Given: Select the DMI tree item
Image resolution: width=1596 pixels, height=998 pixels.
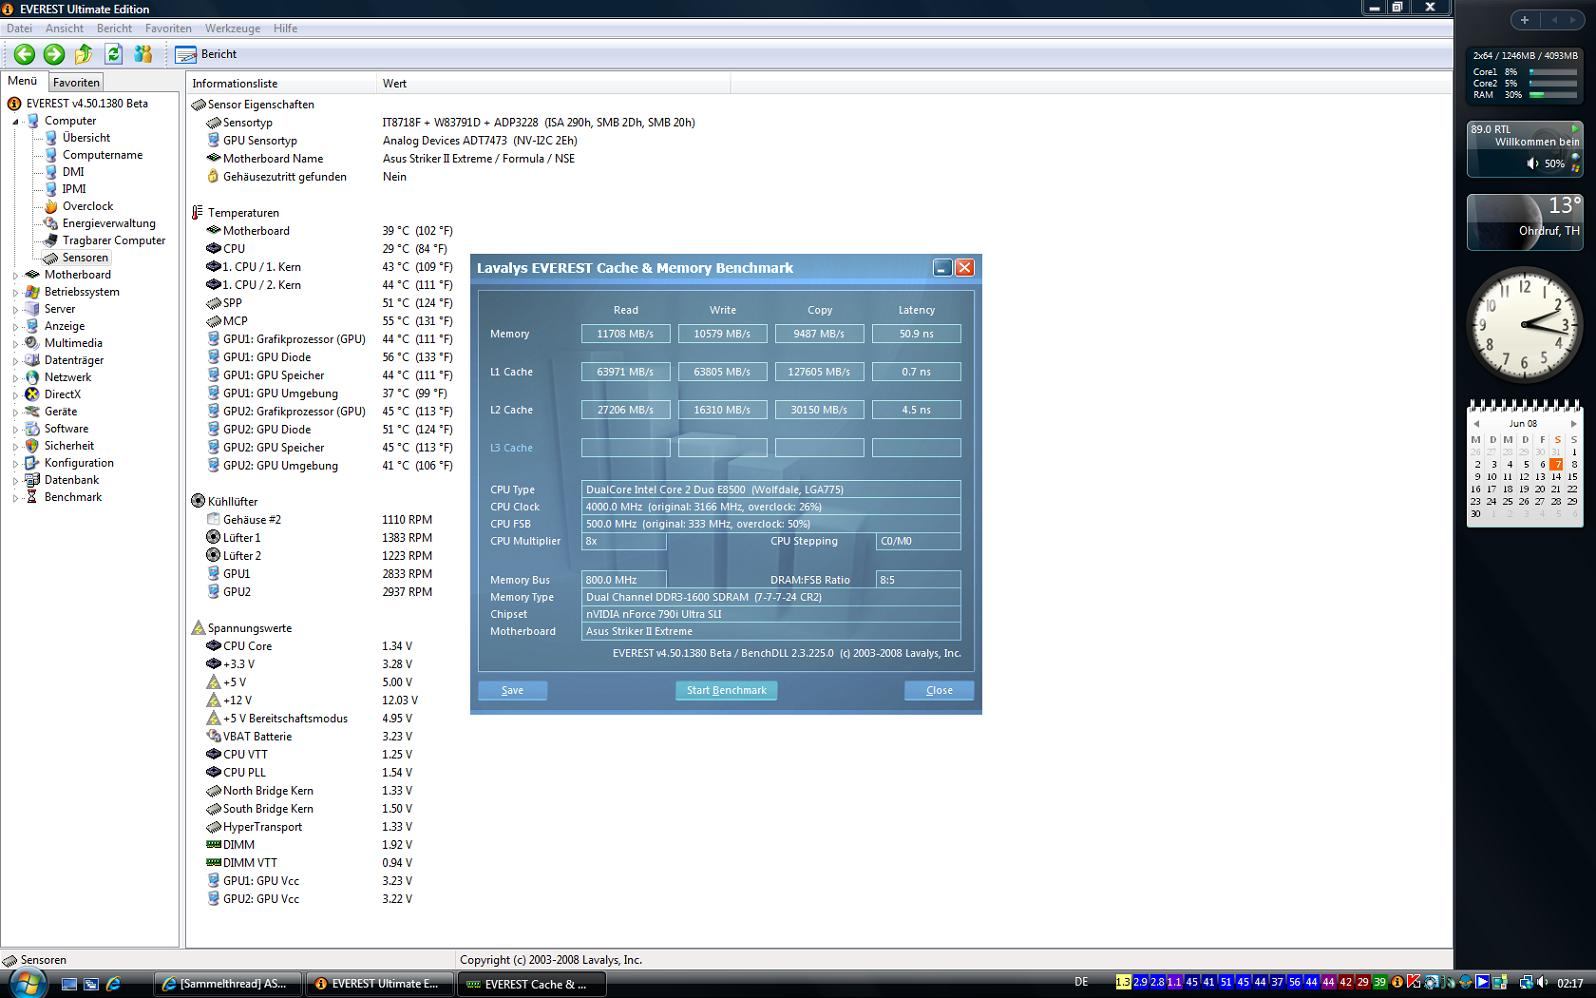Looking at the screenshot, I should (73, 172).
